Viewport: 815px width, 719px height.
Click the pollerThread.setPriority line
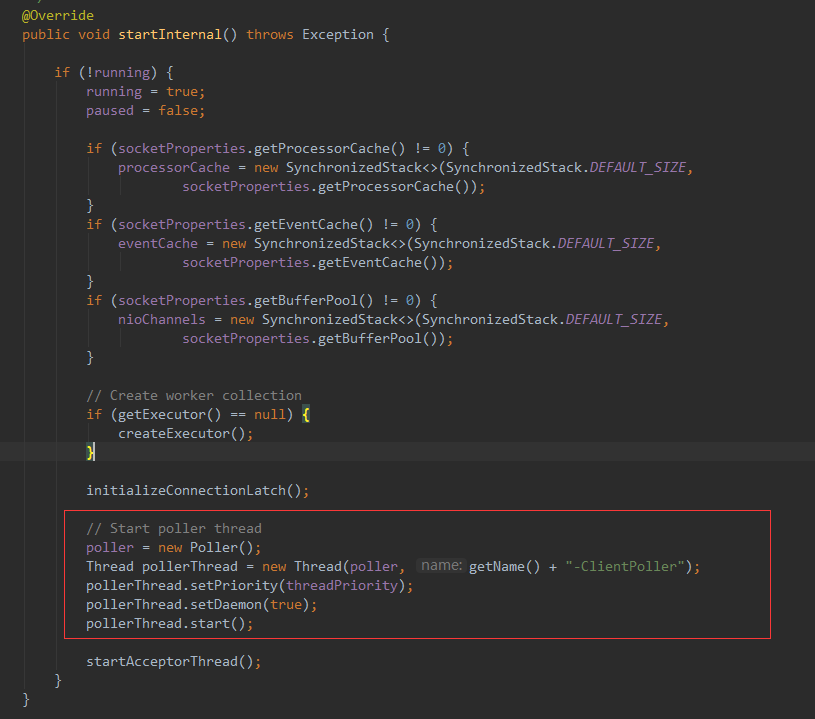click(x=249, y=586)
